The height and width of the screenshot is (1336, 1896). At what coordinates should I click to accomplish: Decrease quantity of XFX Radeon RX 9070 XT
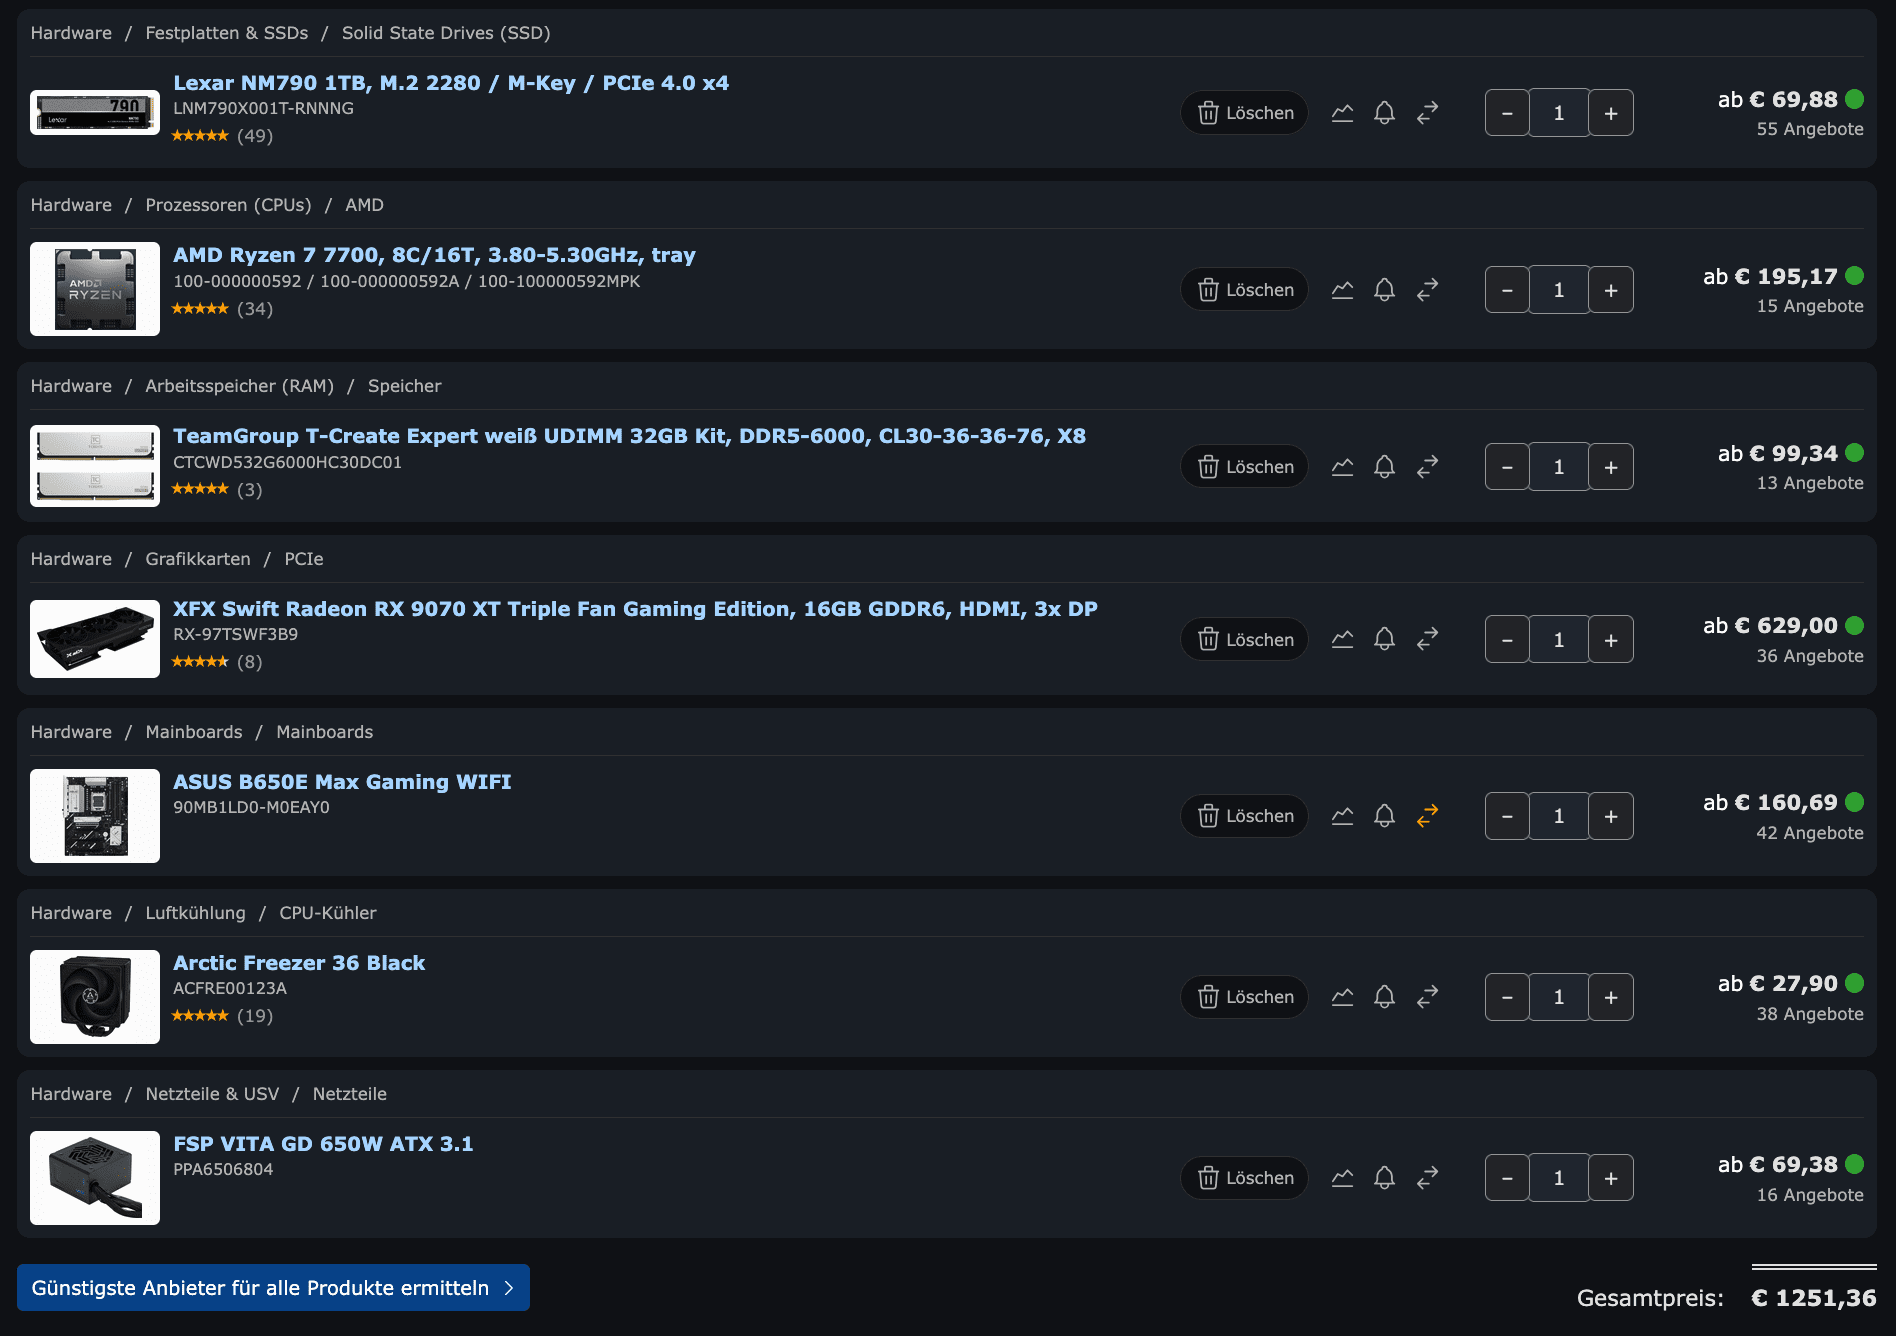click(1507, 639)
